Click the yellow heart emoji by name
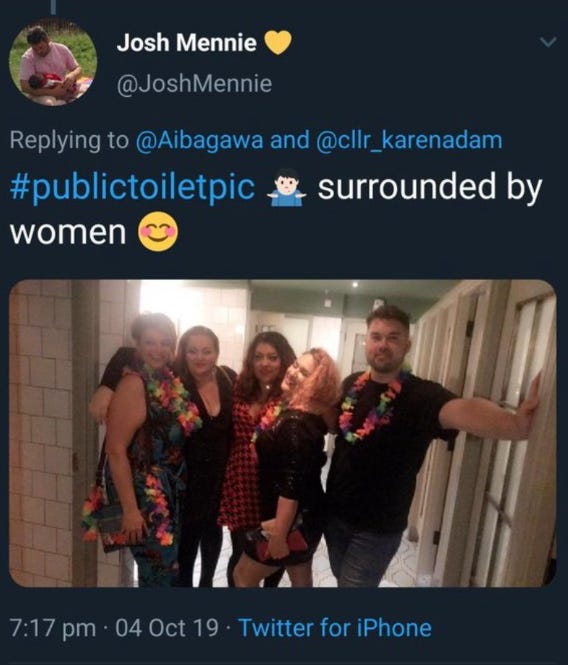 278,42
